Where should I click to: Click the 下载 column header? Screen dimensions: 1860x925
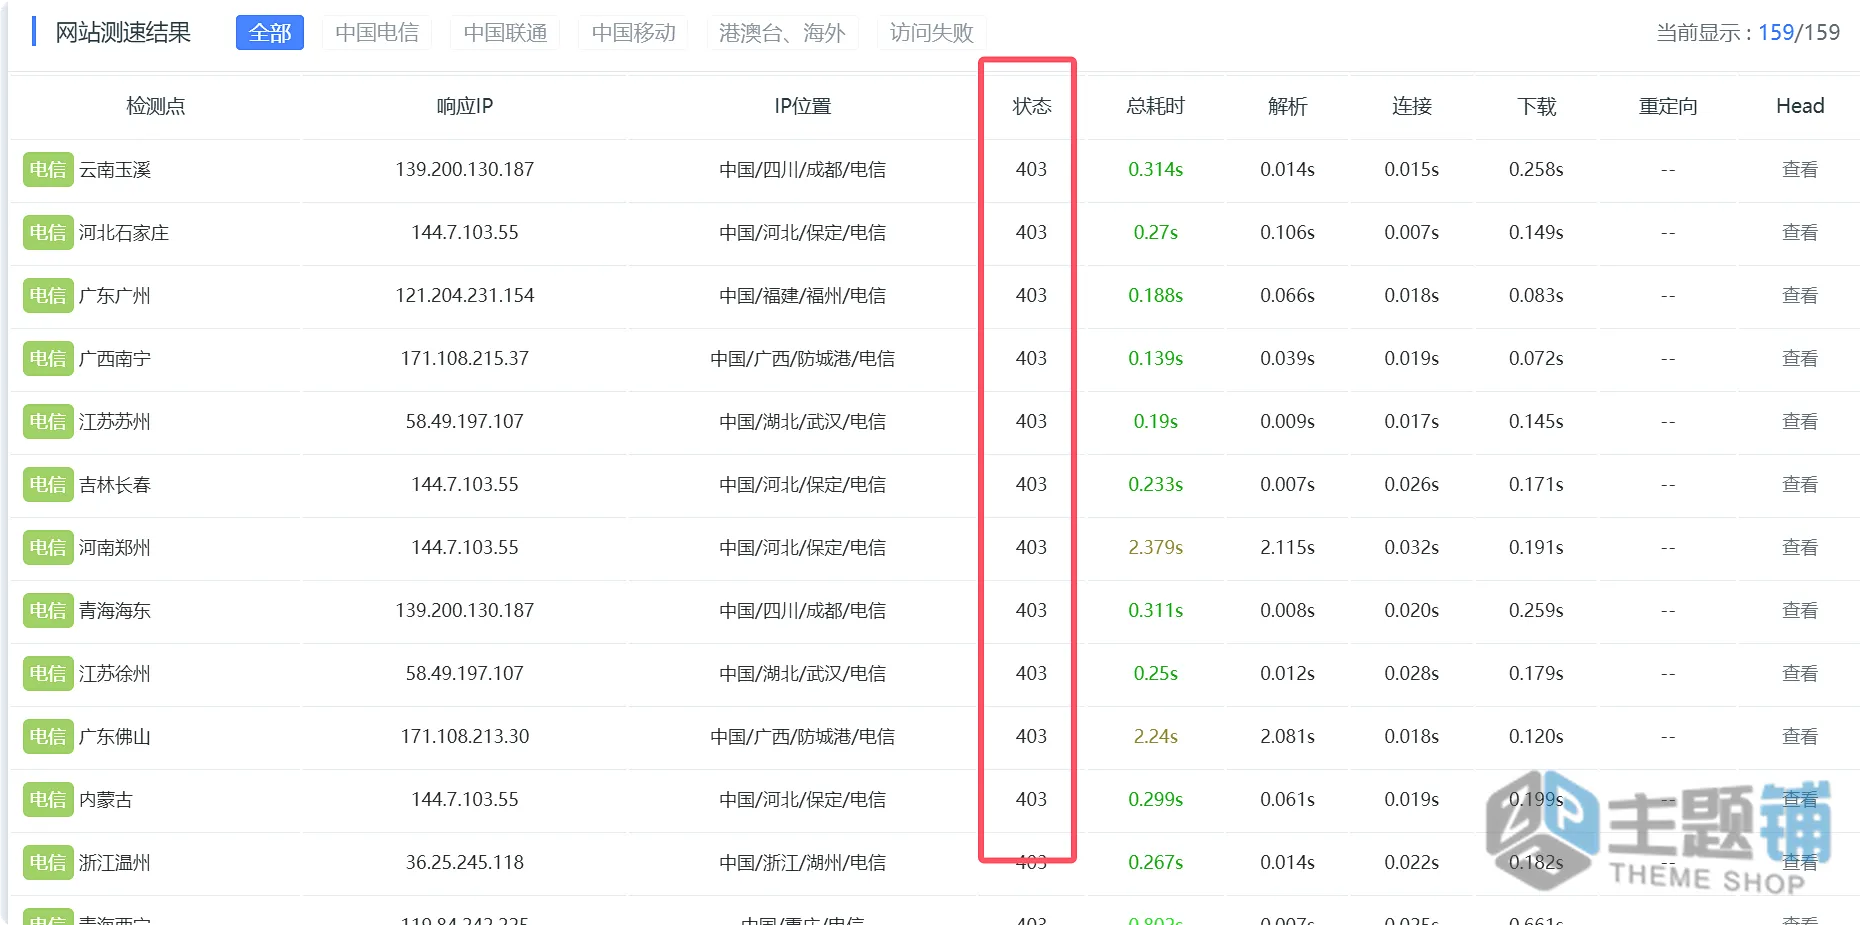click(1536, 106)
